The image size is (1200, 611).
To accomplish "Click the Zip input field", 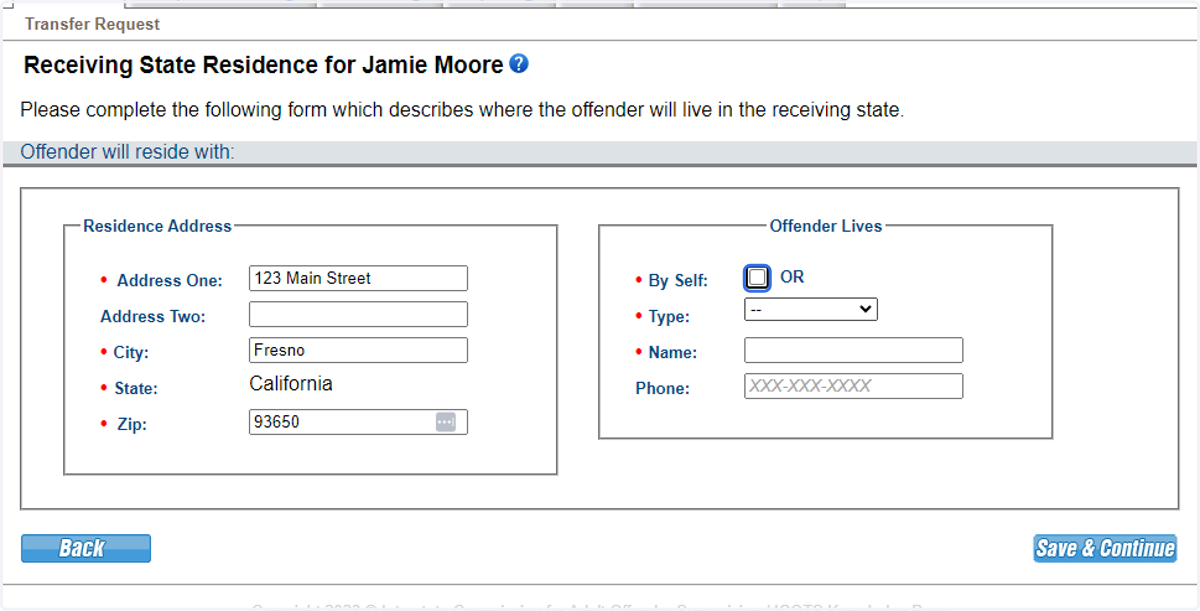I will 358,422.
